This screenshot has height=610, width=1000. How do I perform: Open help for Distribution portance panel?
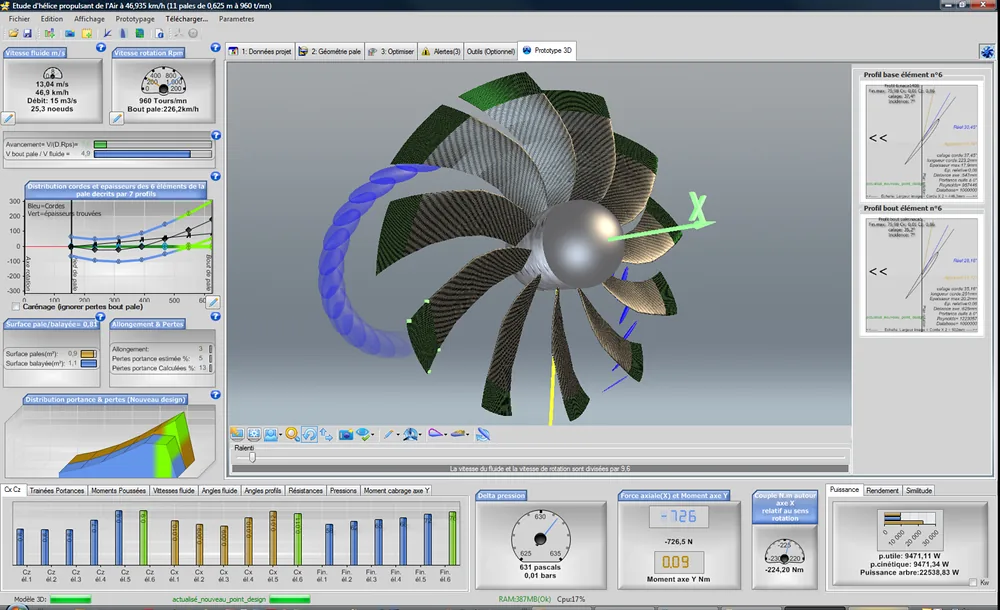216,395
